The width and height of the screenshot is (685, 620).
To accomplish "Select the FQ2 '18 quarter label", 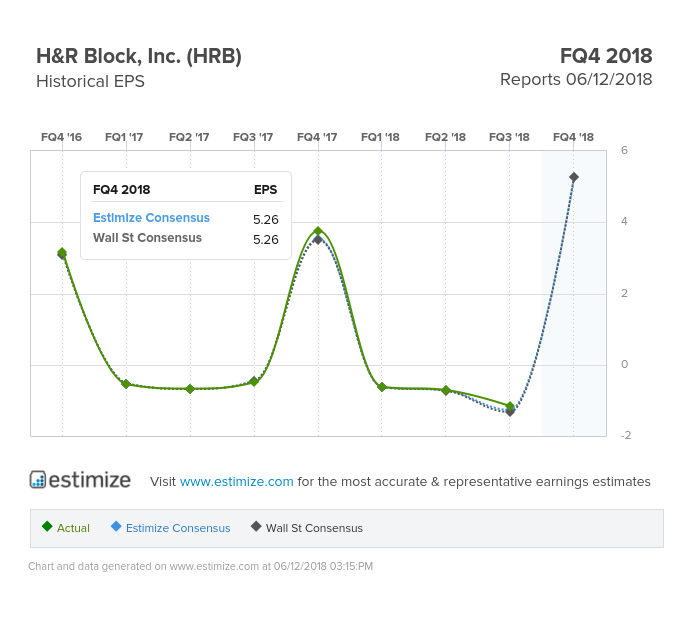I will (445, 137).
